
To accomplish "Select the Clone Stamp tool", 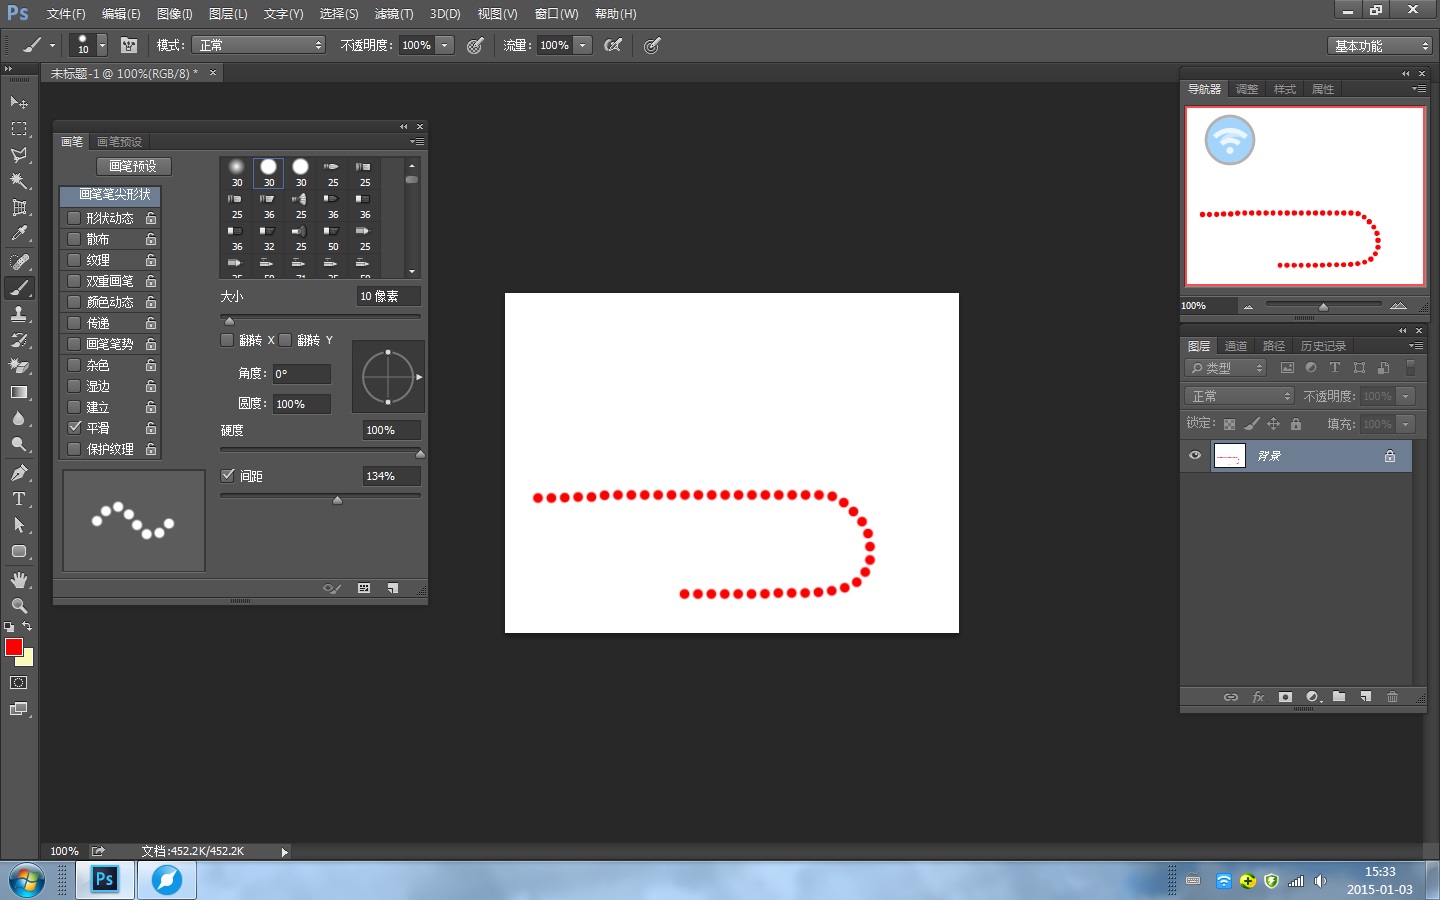I will tap(19, 314).
